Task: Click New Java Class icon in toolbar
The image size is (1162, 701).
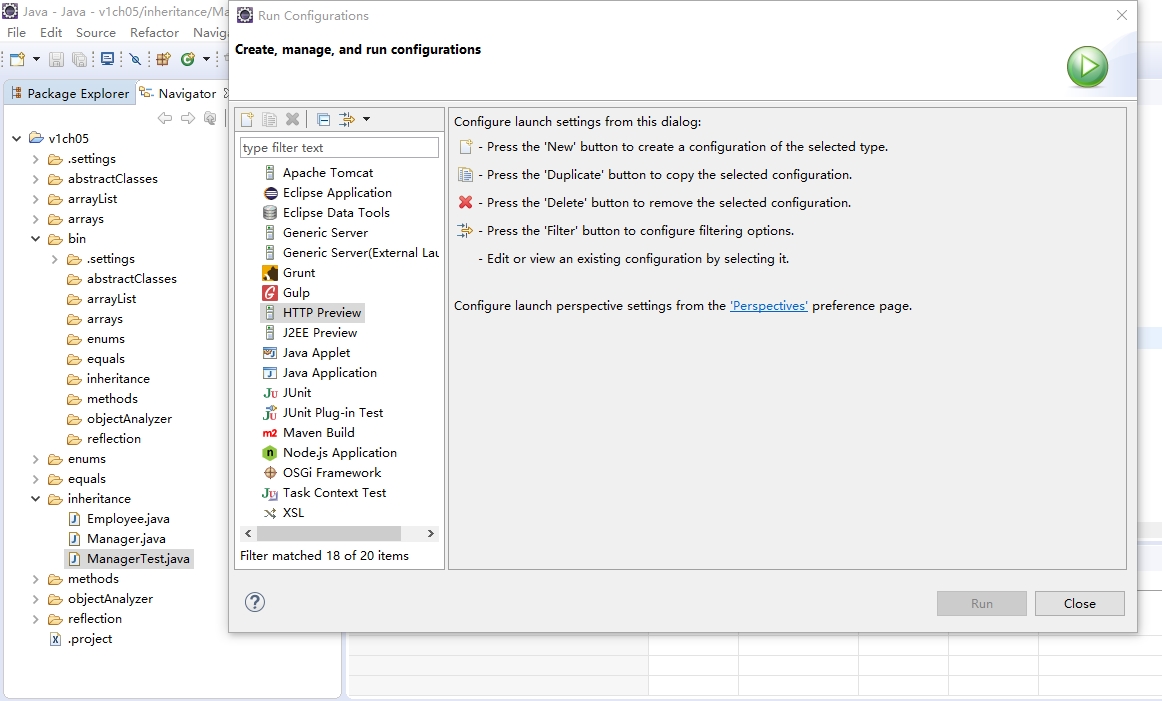Action: 188,59
